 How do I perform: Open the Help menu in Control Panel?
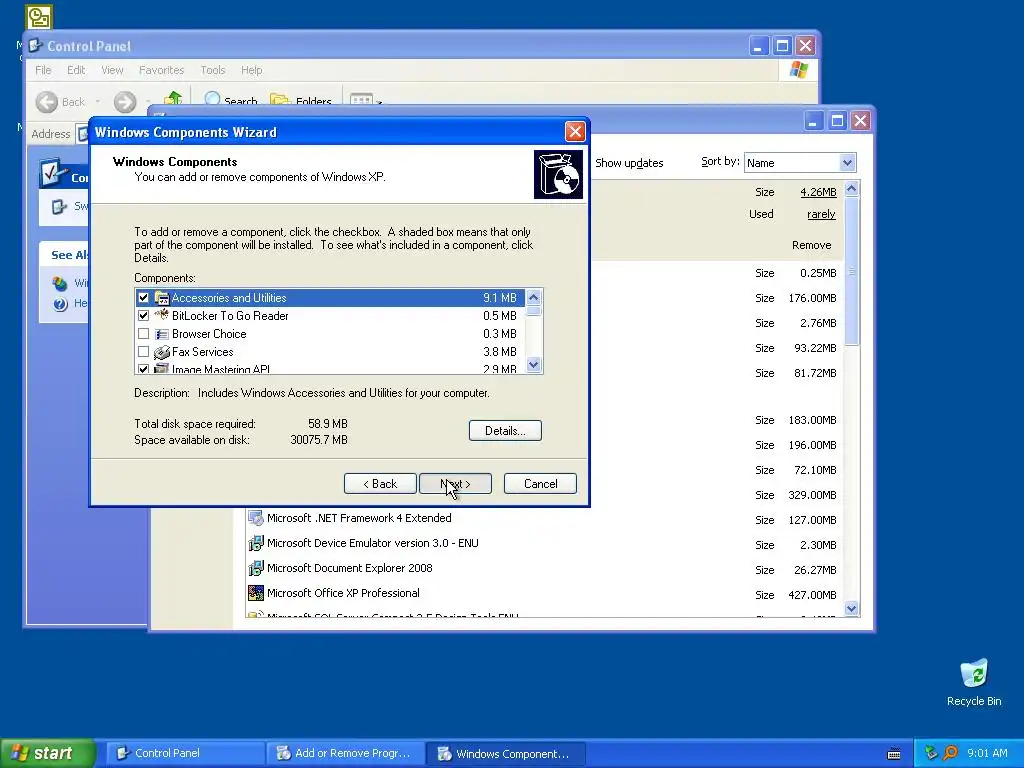point(251,70)
